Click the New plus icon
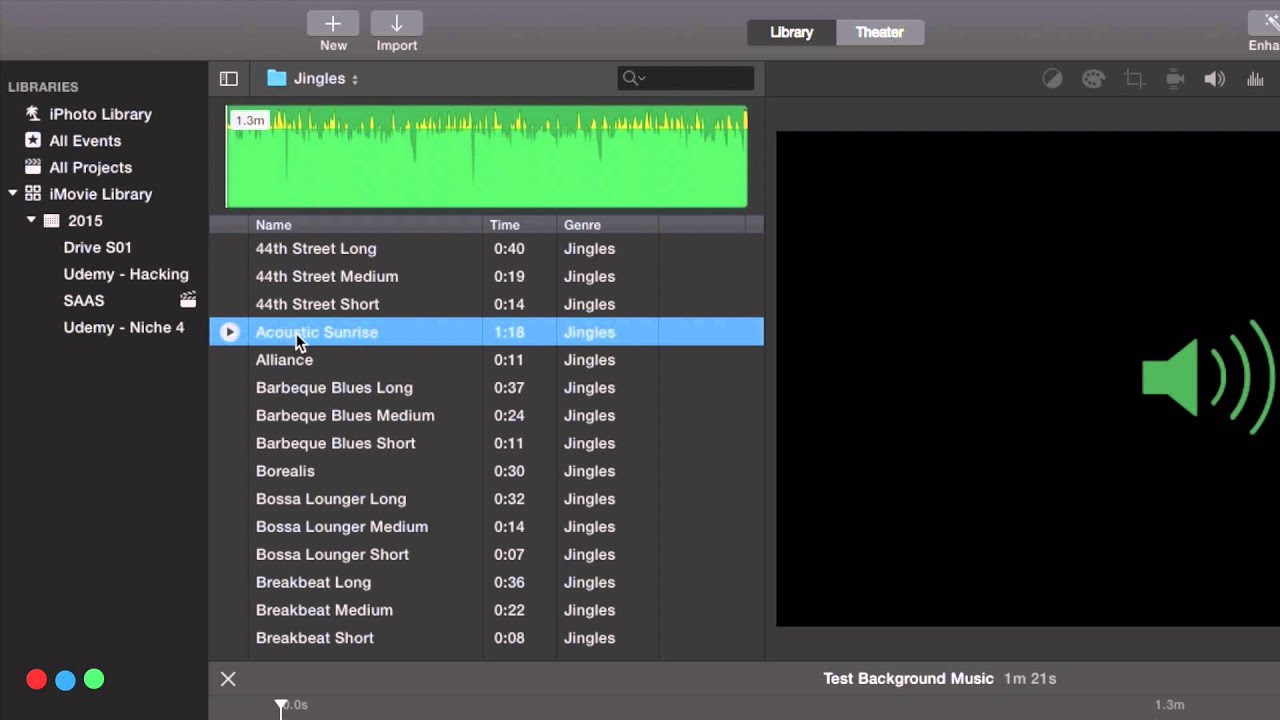This screenshot has height=720, width=1280. pos(333,23)
